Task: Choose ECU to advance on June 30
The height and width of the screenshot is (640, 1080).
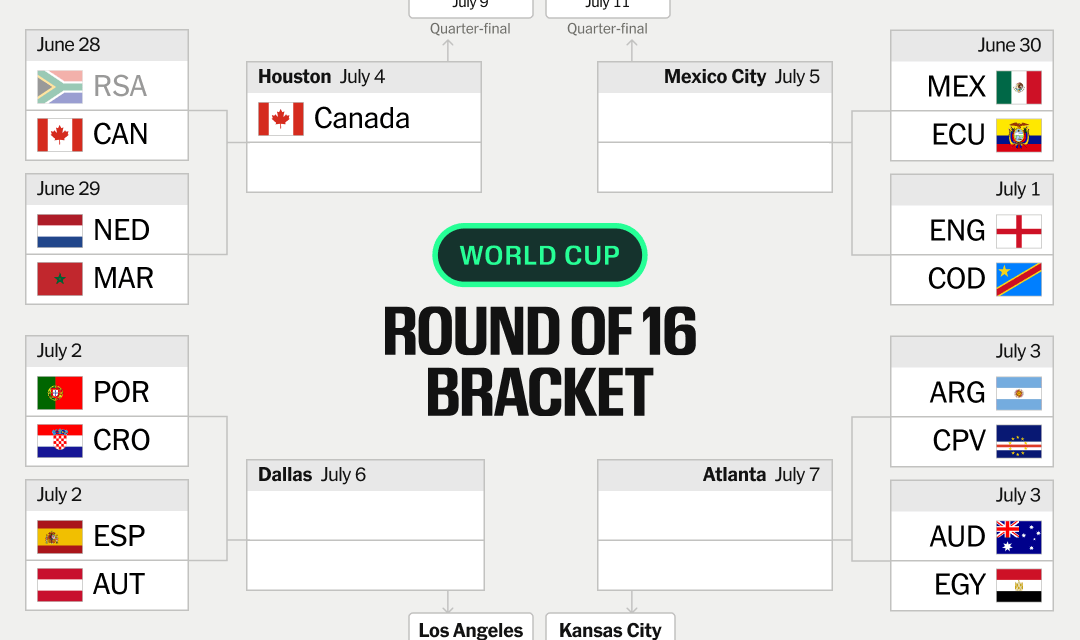Action: pos(972,135)
